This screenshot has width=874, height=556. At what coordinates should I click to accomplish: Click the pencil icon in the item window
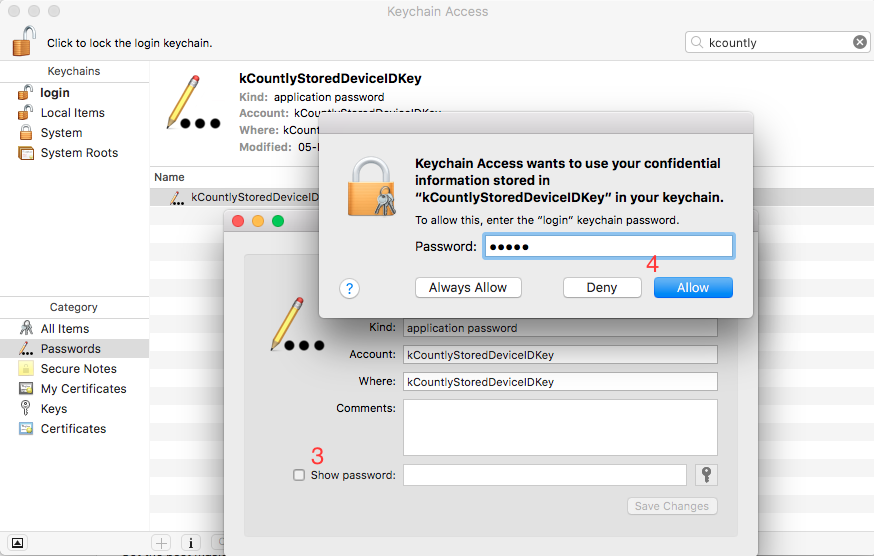pos(297,325)
